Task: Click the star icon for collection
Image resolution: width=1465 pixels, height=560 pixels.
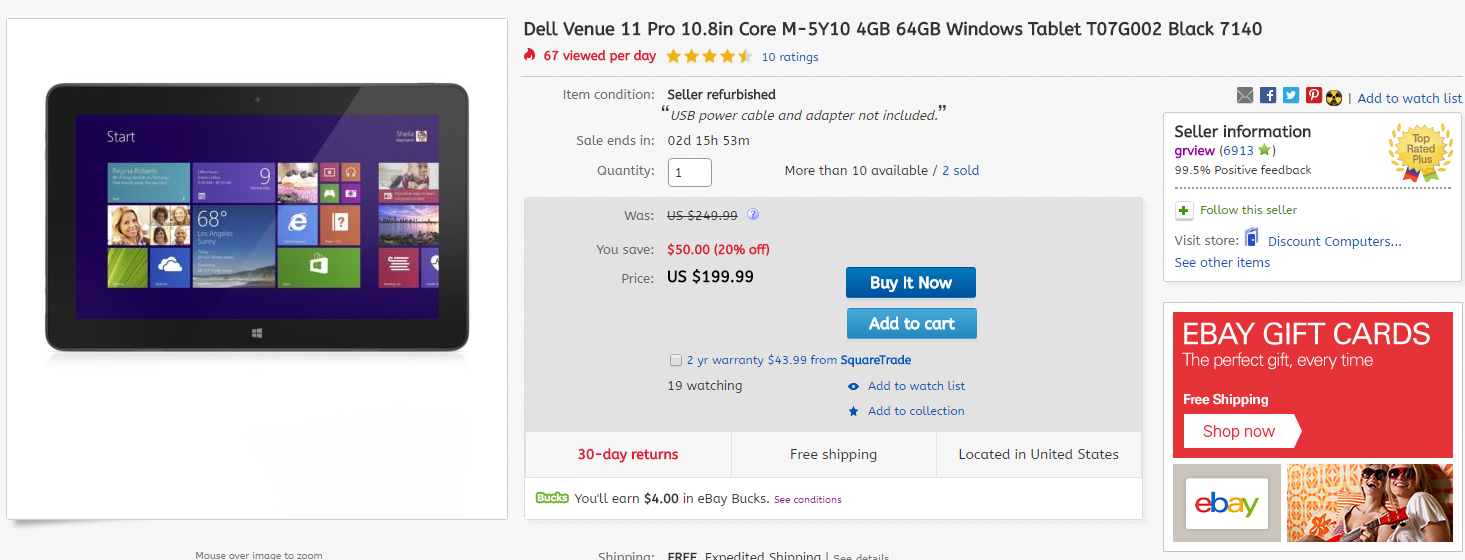Action: point(853,411)
